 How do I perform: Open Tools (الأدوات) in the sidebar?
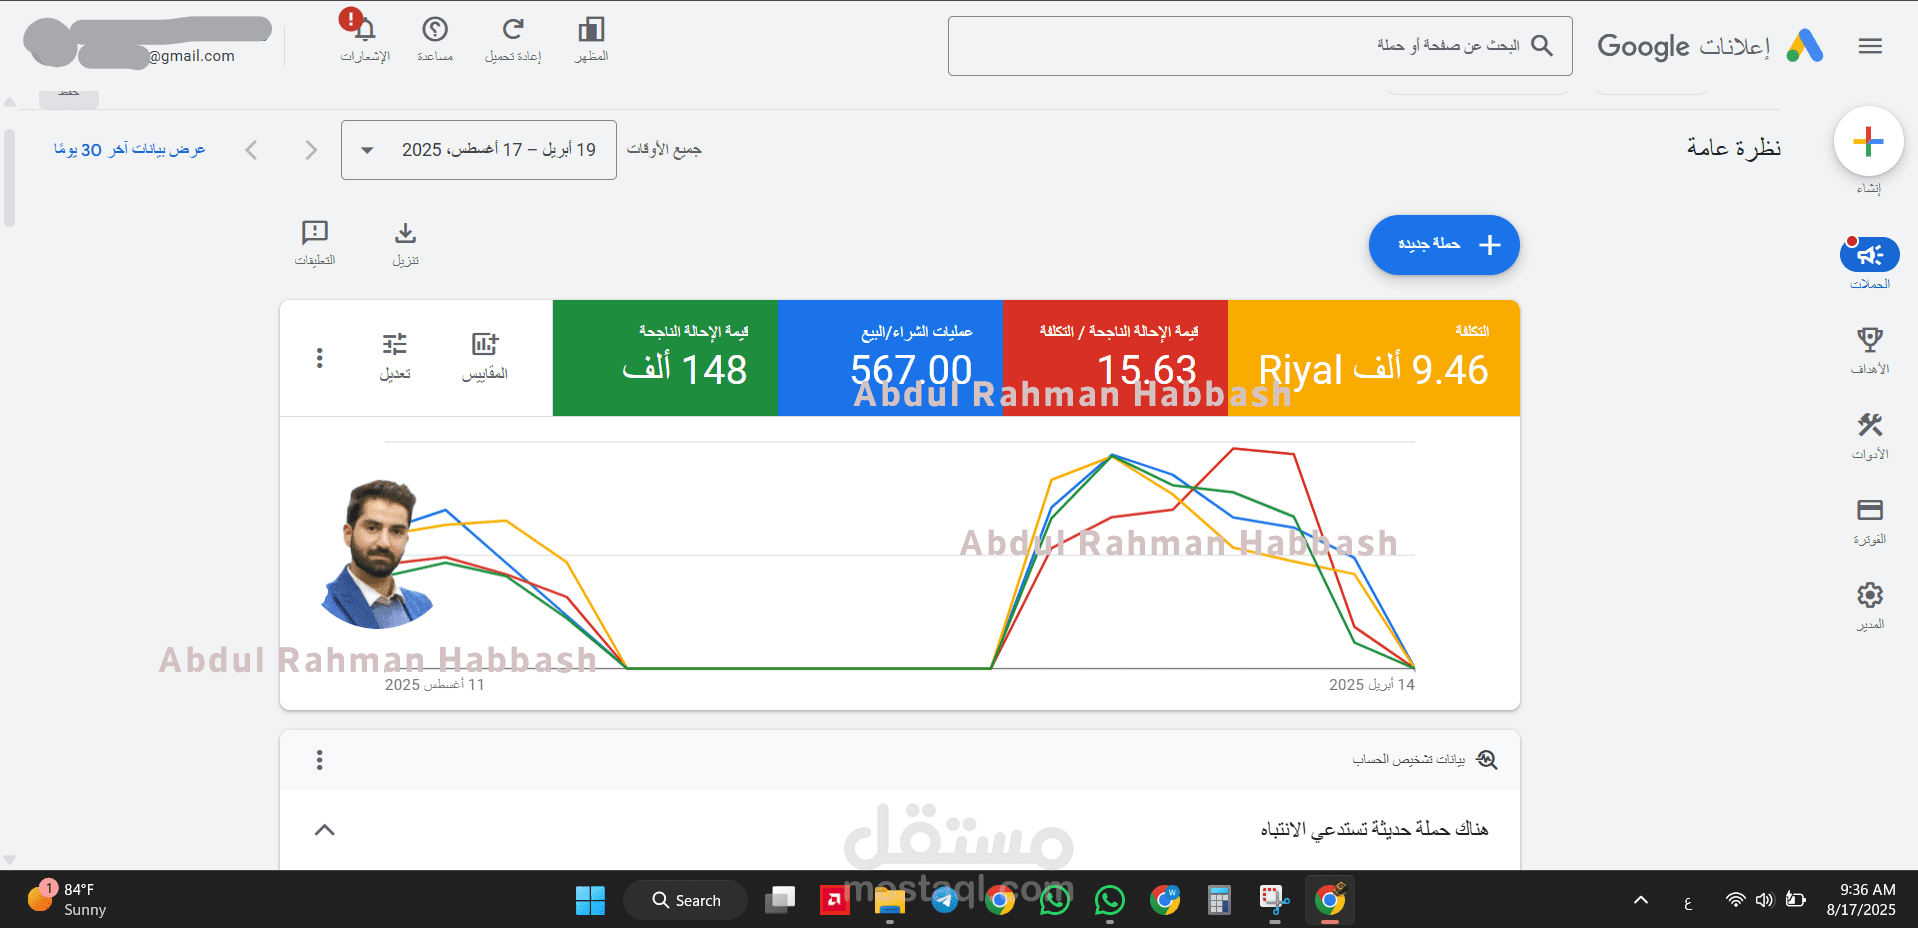[x=1869, y=435]
